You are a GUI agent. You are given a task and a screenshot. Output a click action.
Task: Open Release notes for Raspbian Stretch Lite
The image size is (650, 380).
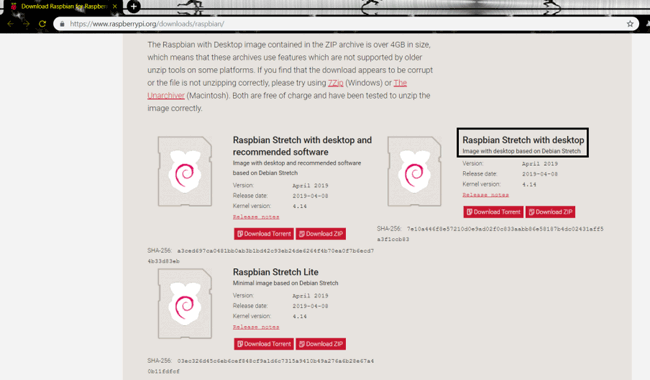coord(256,327)
